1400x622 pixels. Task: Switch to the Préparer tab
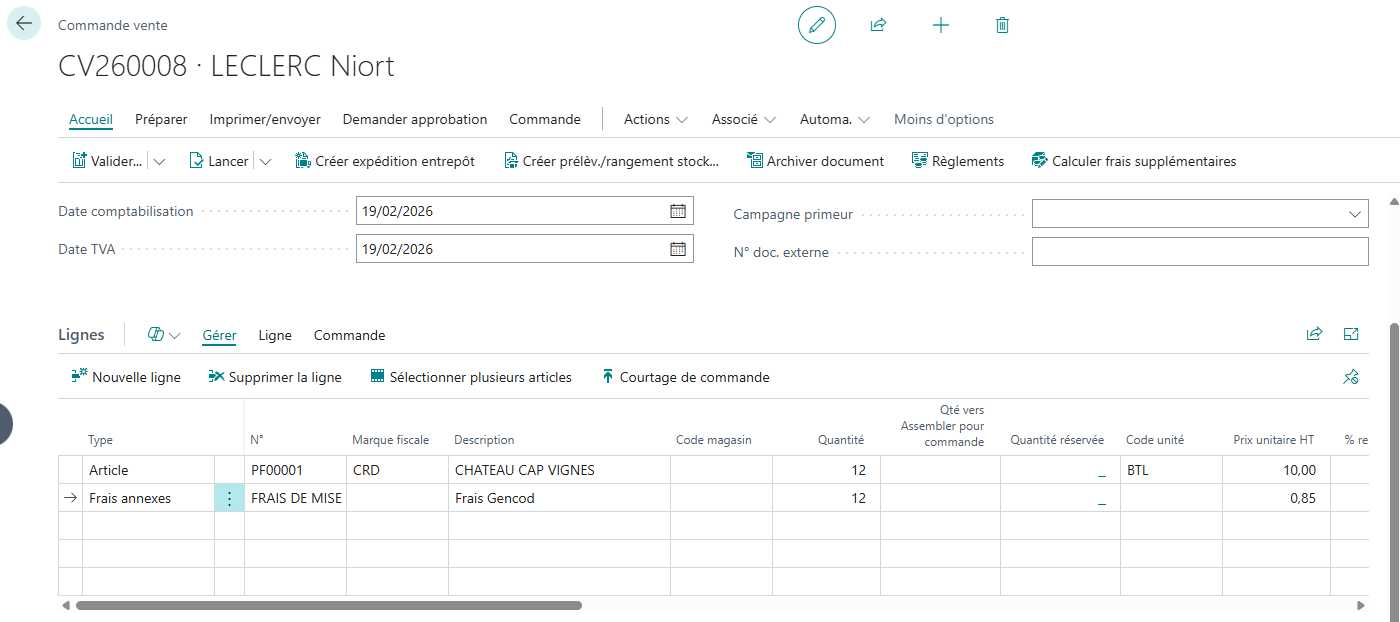click(x=161, y=119)
